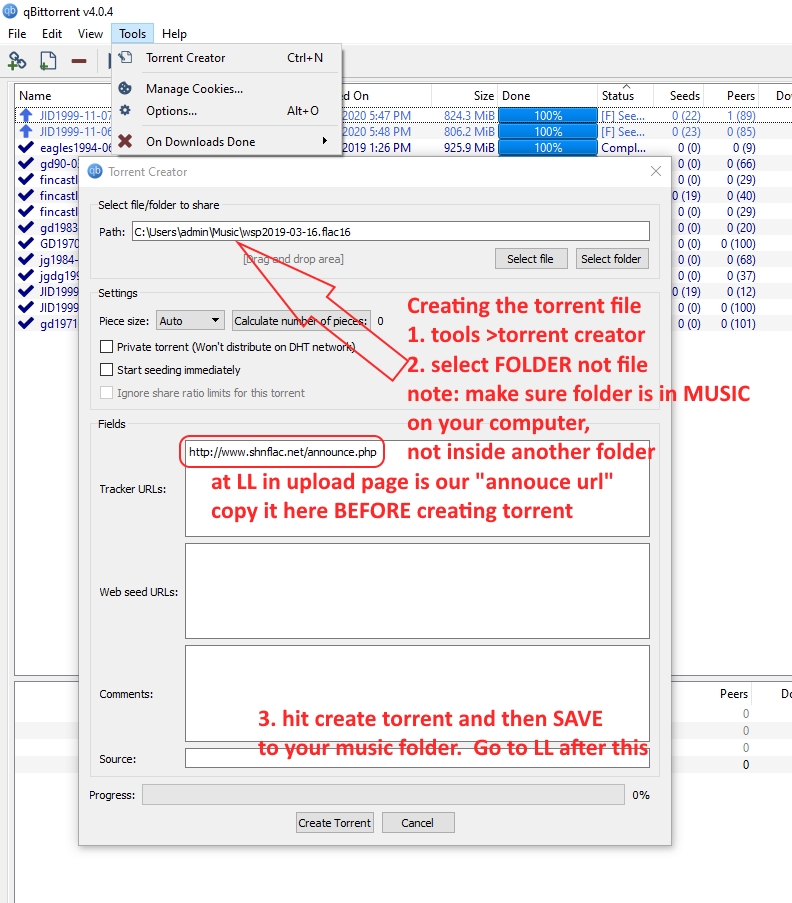Click the Path input field
The width and height of the screenshot is (792, 903).
[x=391, y=232]
